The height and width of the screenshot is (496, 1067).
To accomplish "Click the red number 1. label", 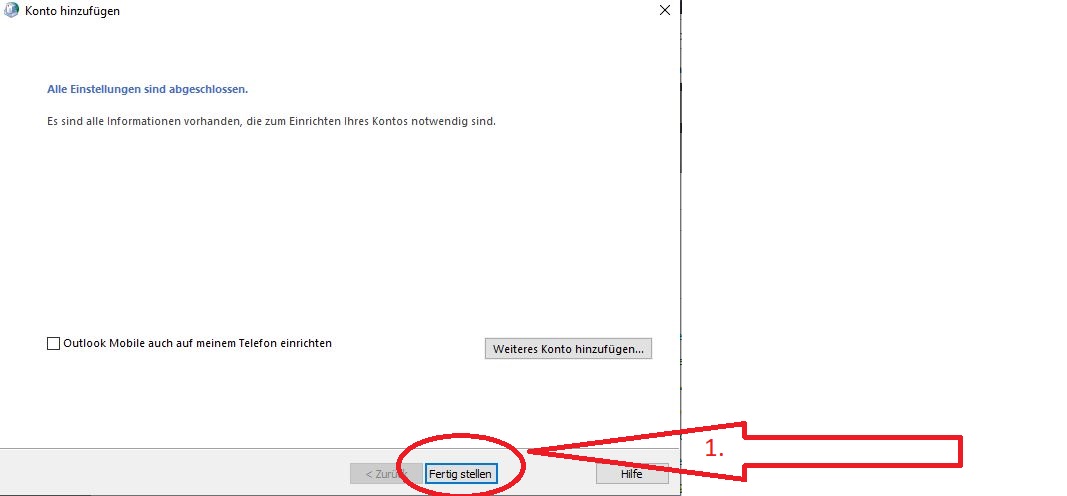I will pyautogui.click(x=714, y=450).
